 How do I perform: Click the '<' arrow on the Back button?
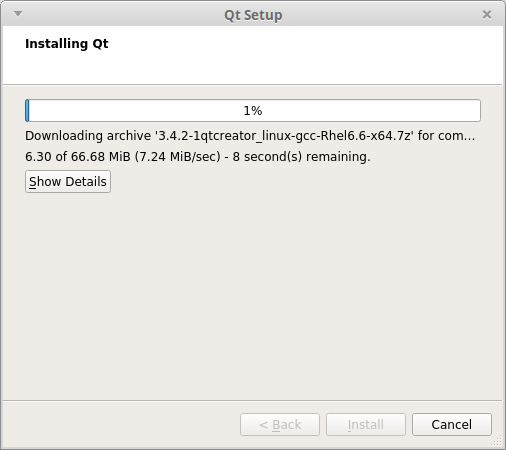263,425
